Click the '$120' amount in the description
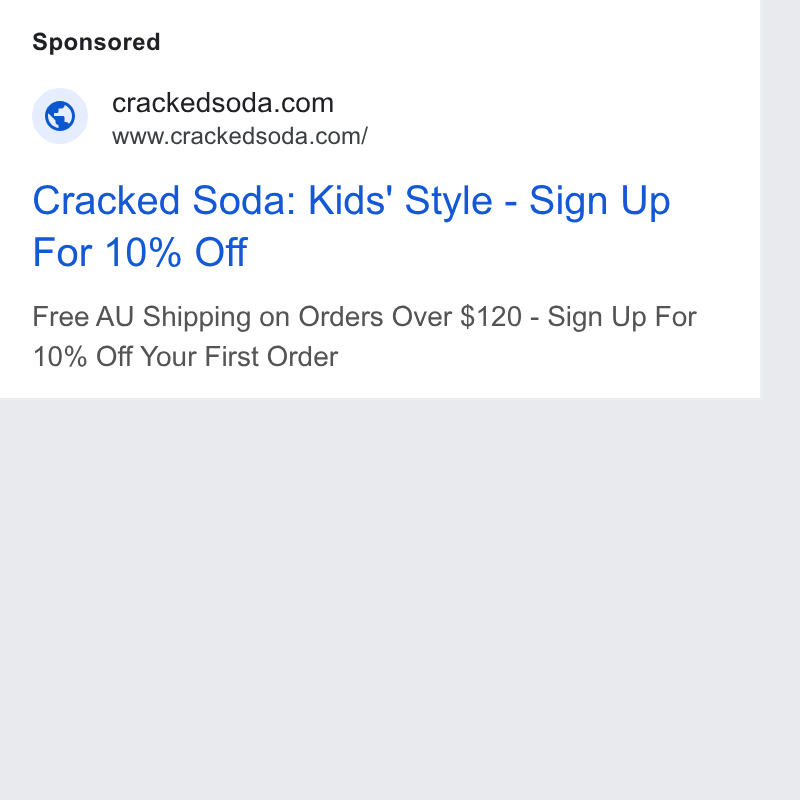This screenshot has width=800, height=800. [x=491, y=316]
